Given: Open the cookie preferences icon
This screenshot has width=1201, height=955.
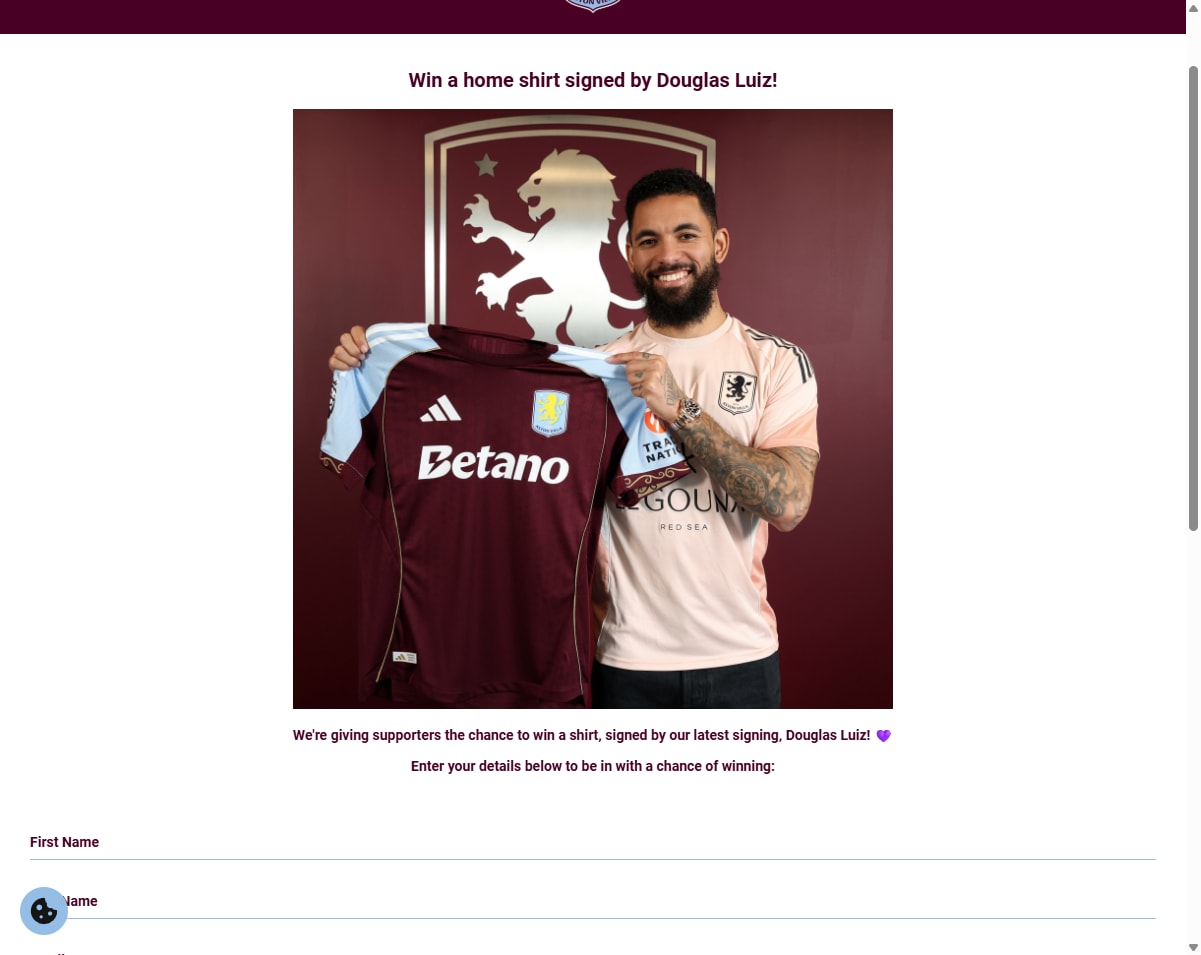Looking at the screenshot, I should [x=44, y=911].
